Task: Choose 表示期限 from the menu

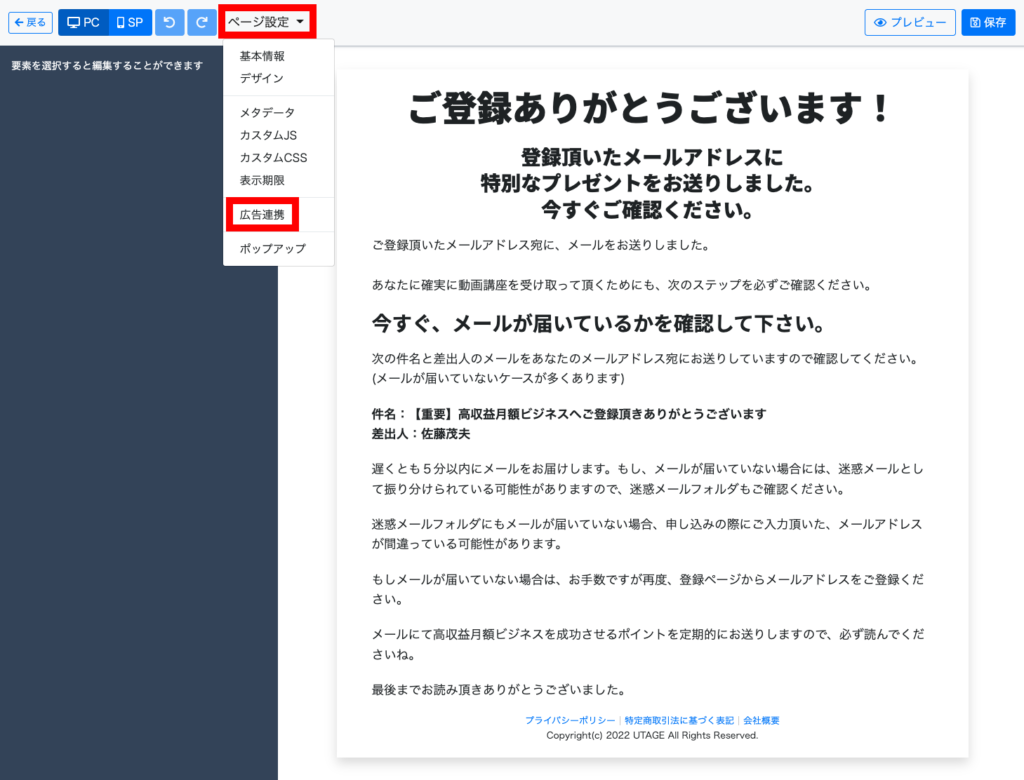Action: point(262,180)
